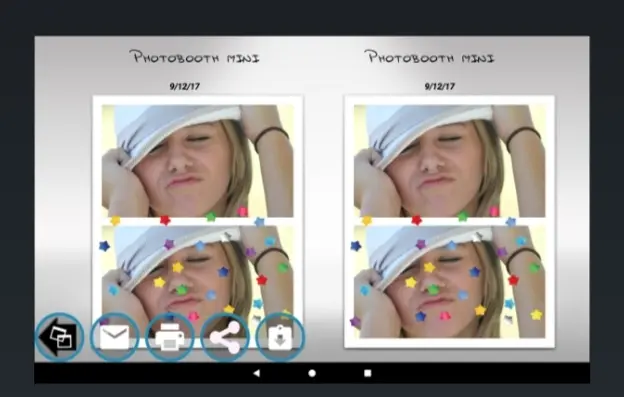The height and width of the screenshot is (397, 624).
Task: Tap the red star between left strip photos
Action: [165, 220]
